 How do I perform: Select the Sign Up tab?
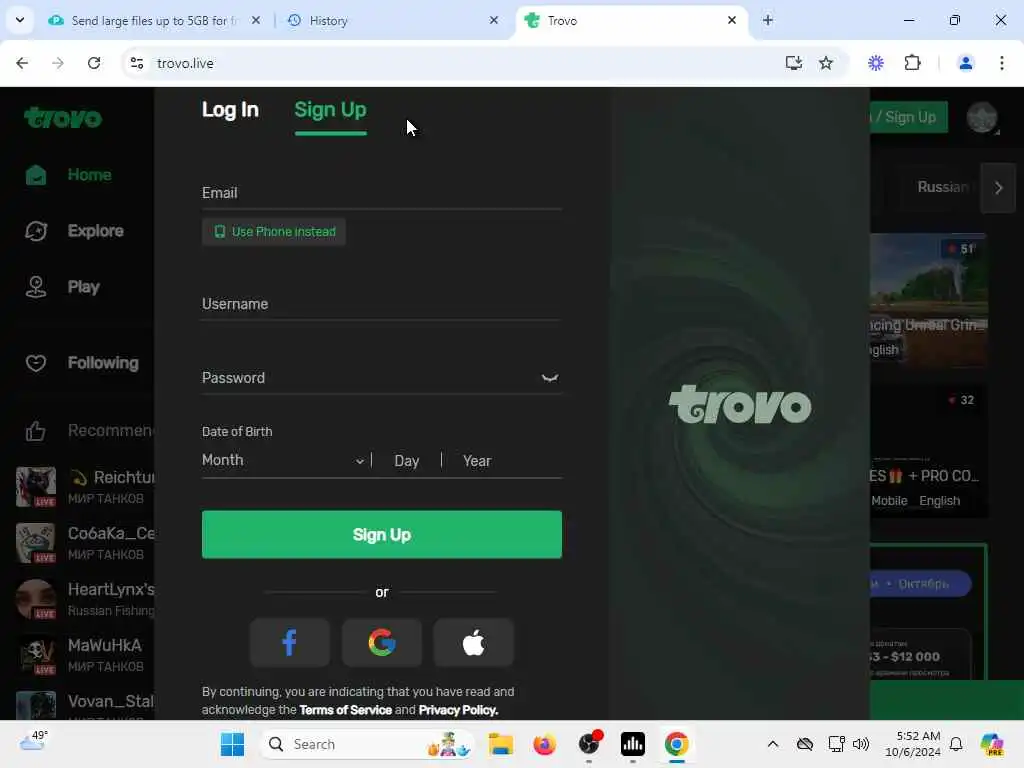tap(330, 110)
